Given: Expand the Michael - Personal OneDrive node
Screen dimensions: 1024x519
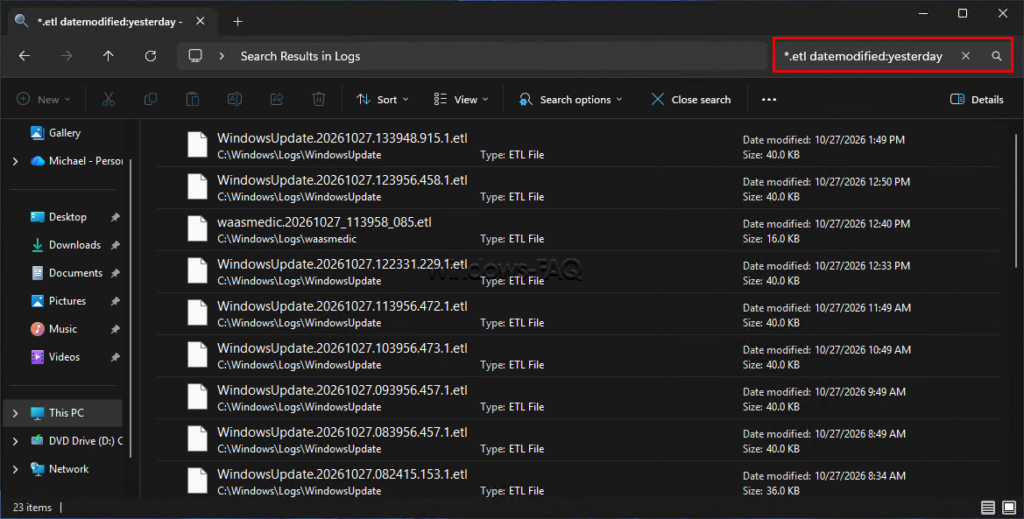Looking at the screenshot, I should pyautogui.click(x=15, y=161).
